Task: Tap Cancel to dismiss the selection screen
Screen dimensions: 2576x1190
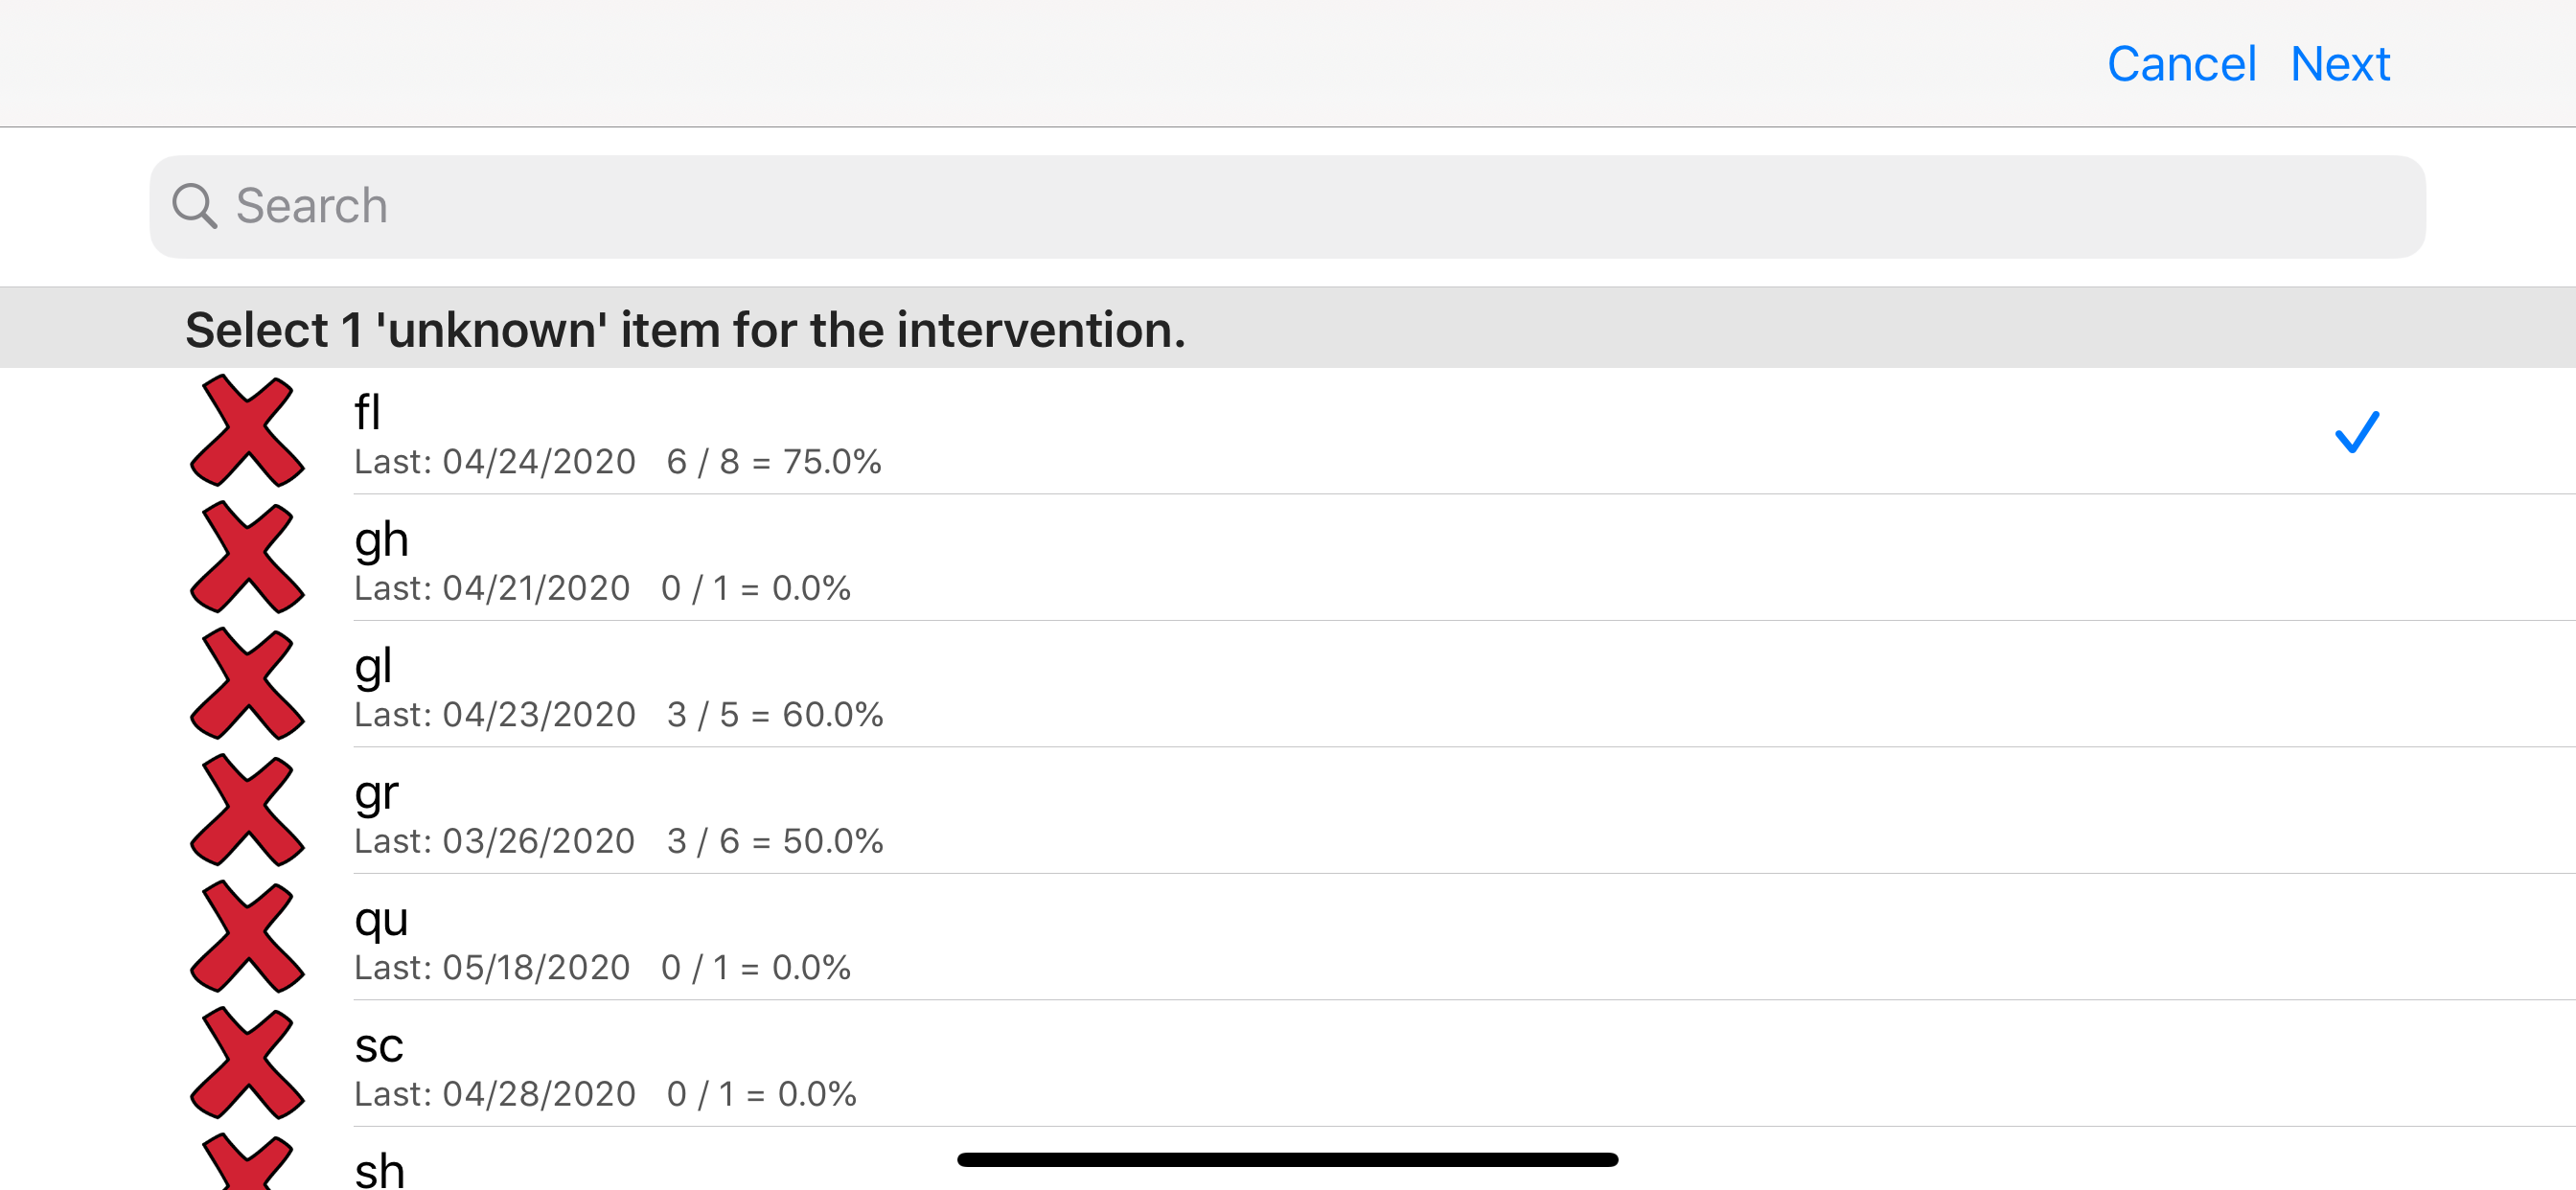Action: (x=2182, y=63)
